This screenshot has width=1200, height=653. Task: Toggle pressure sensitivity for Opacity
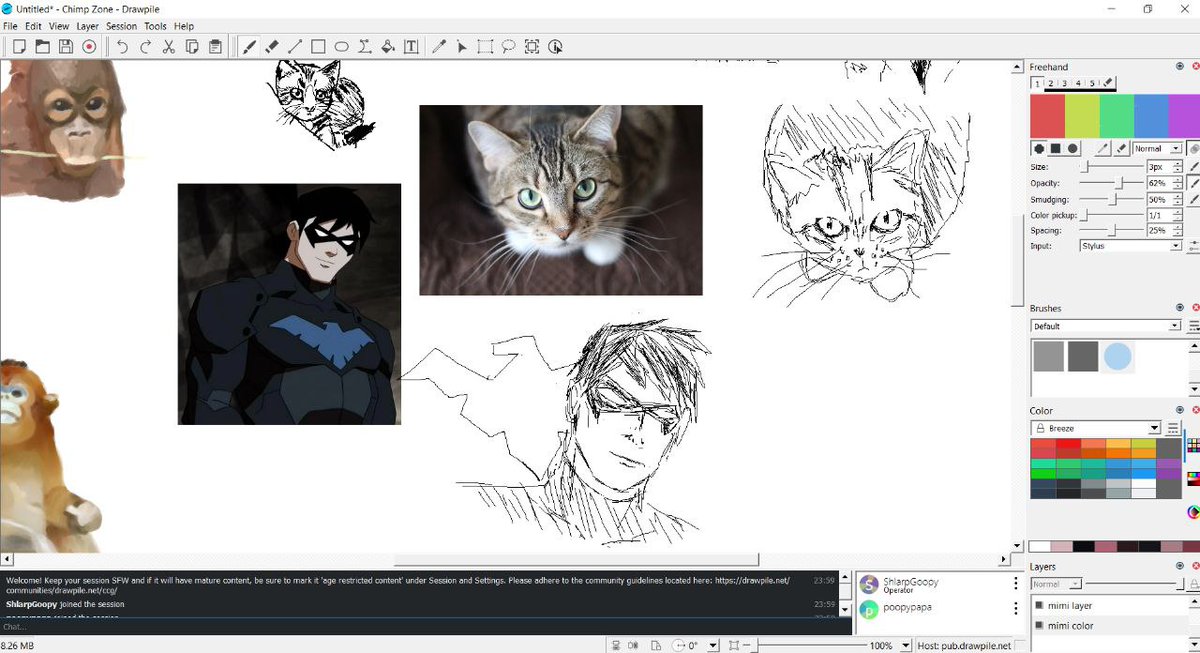[x=1193, y=183]
